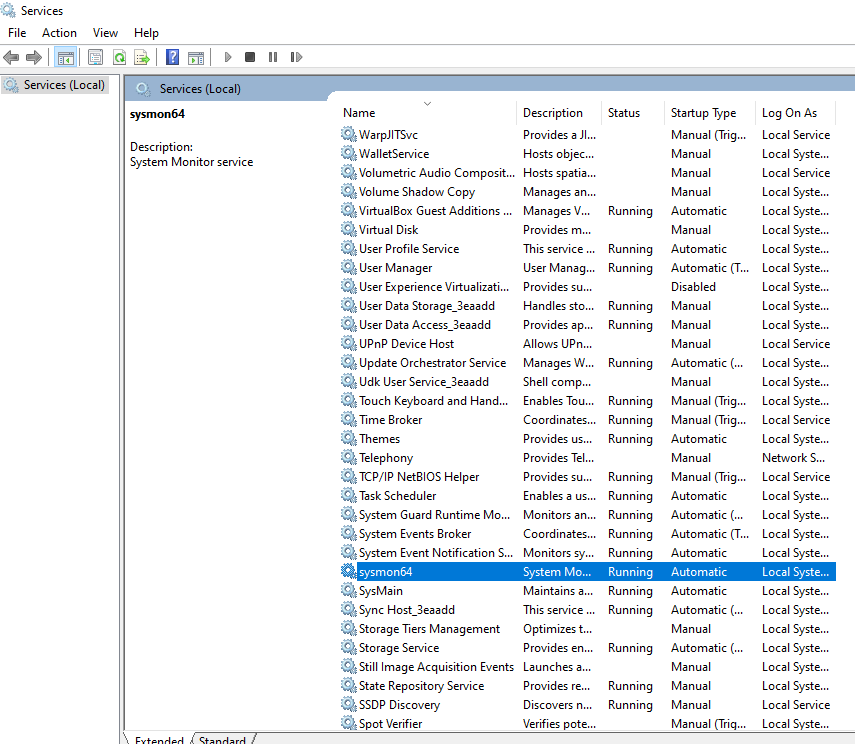Open the View menu
The height and width of the screenshot is (744, 855).
pos(105,33)
